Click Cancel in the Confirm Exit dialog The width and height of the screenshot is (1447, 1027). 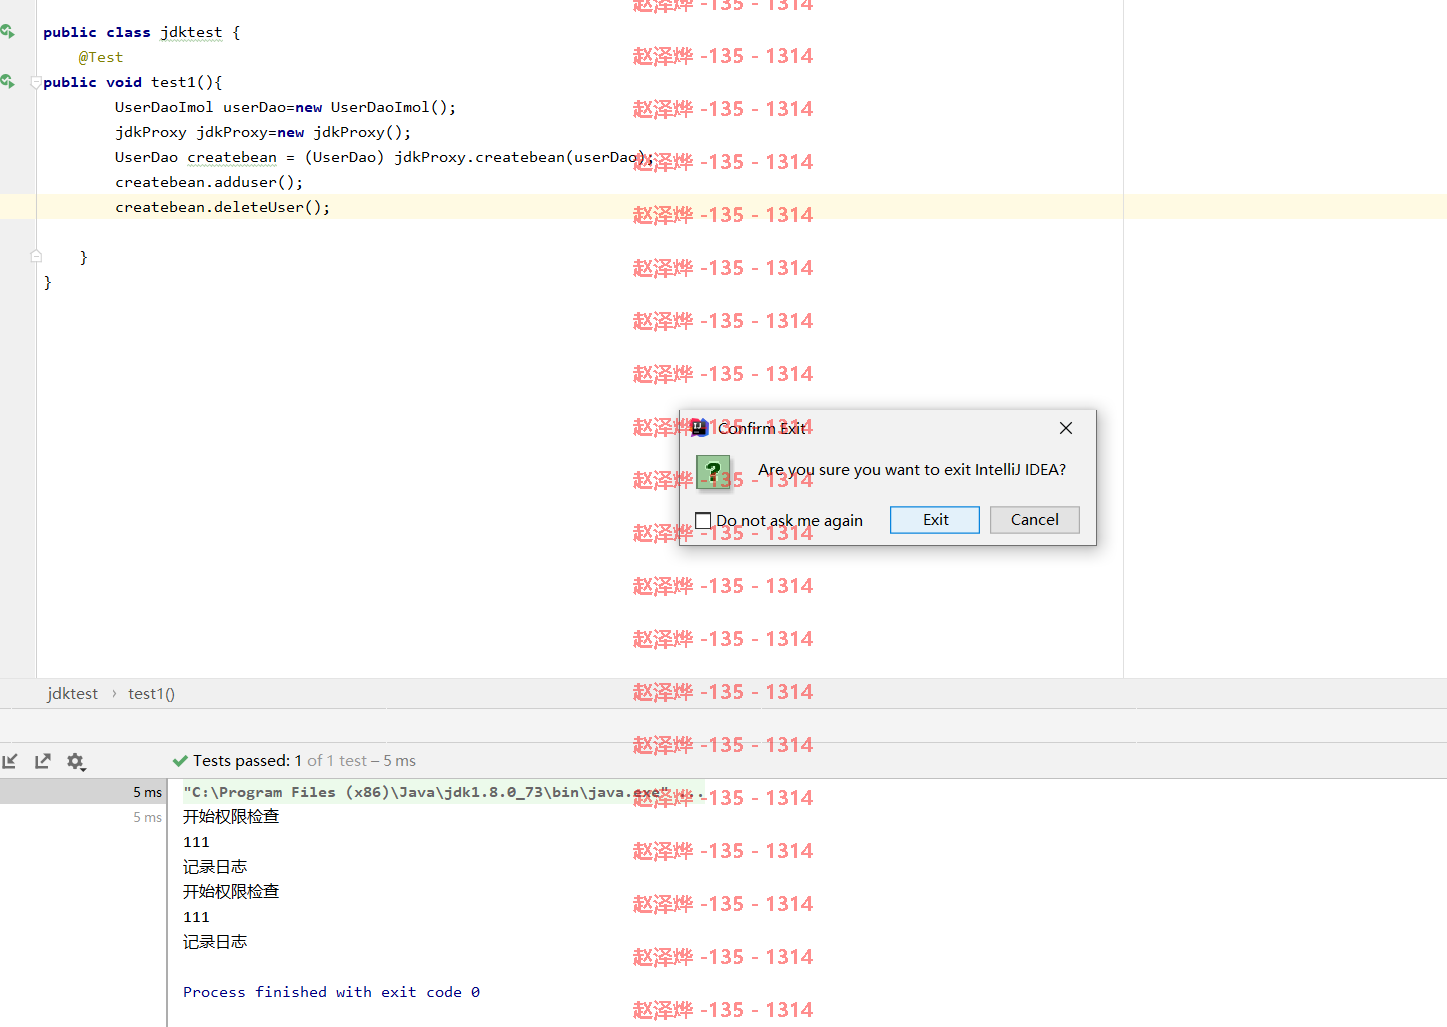[1035, 520]
